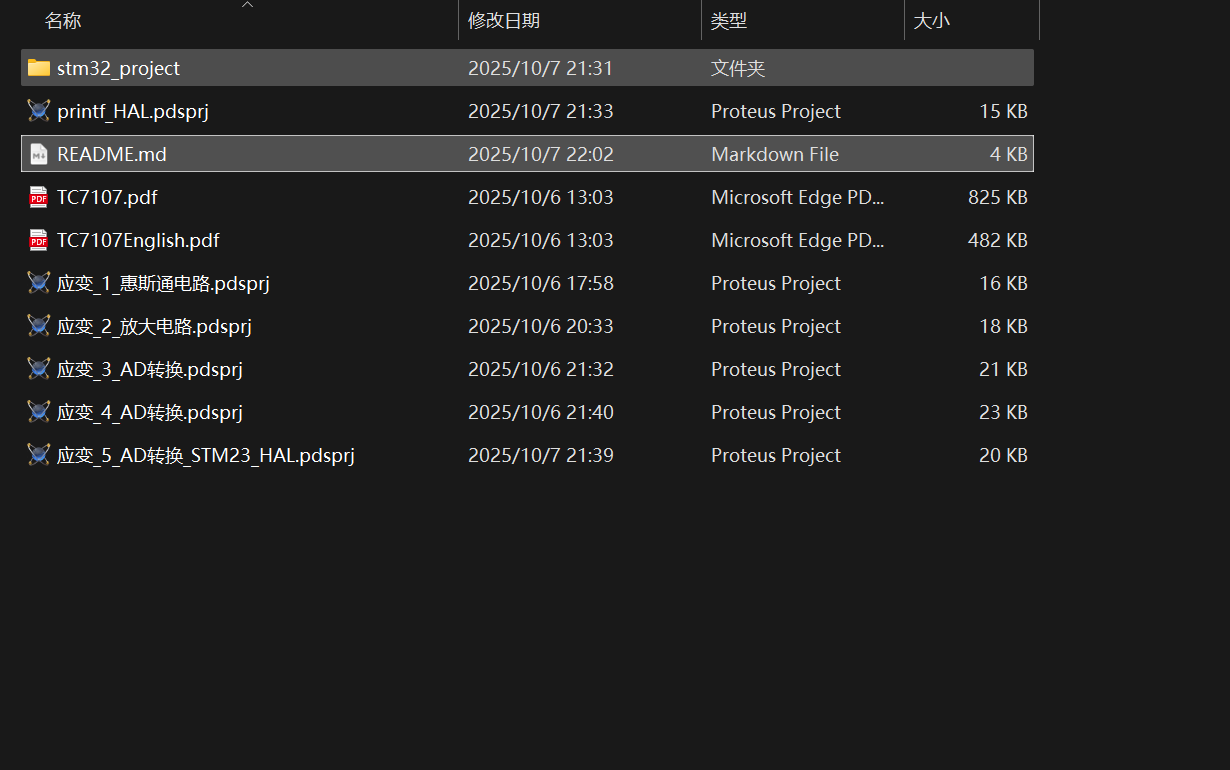Select the file name TC7107English.pdf

tap(138, 240)
